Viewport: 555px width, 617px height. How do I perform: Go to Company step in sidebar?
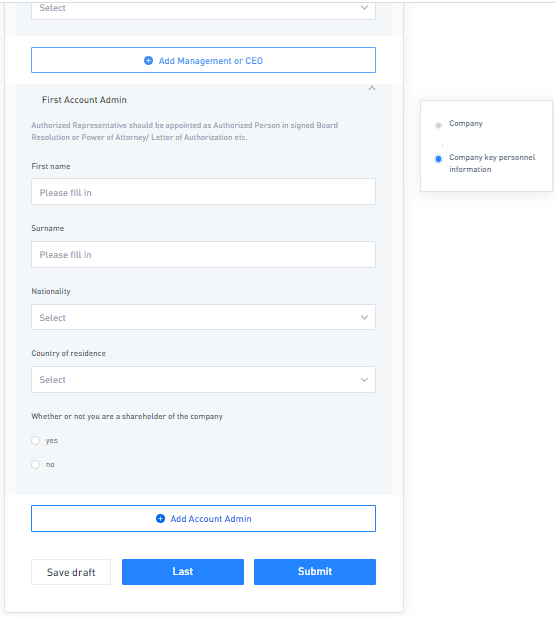466,124
